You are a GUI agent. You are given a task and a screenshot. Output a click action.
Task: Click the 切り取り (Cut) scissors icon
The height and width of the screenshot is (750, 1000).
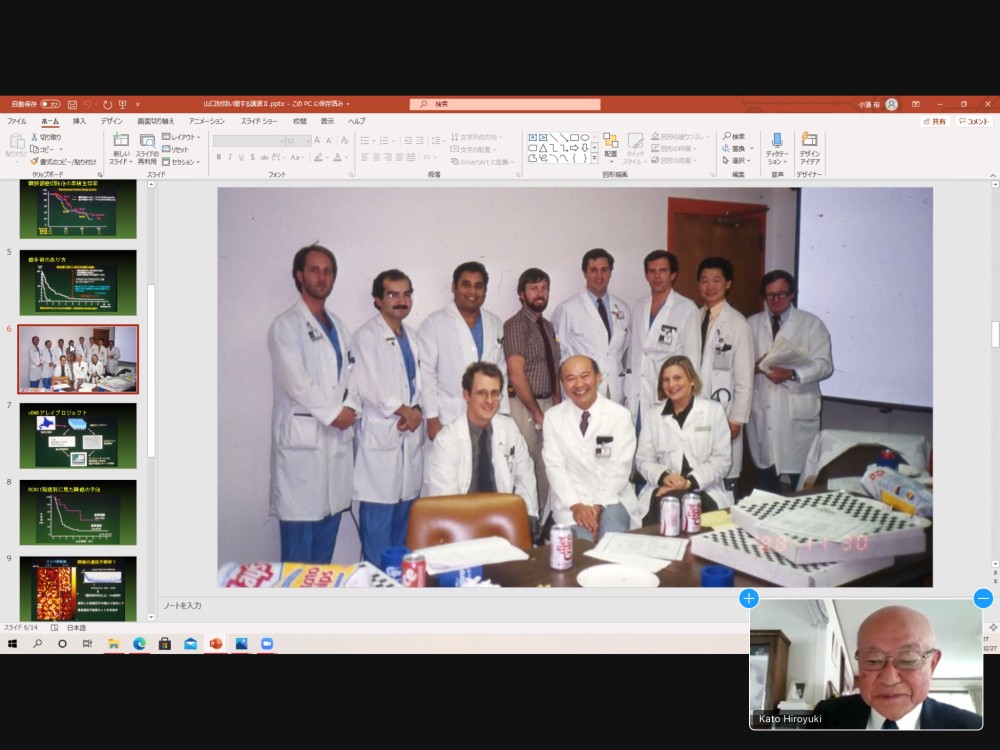[x=34, y=137]
